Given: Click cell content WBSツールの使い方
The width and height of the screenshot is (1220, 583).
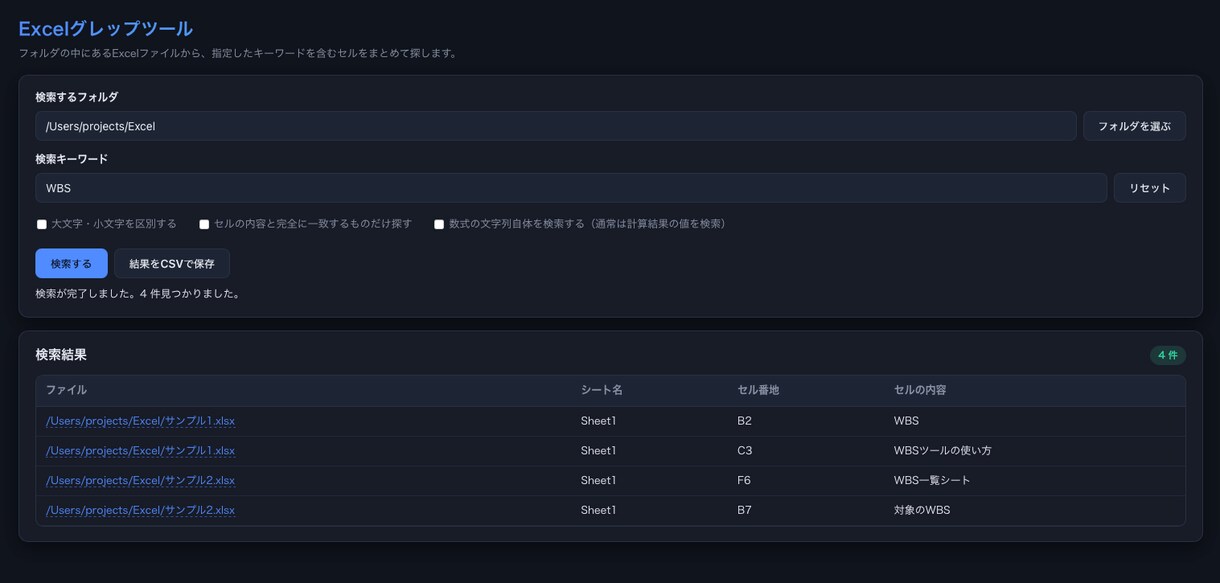Looking at the screenshot, I should pos(943,451).
